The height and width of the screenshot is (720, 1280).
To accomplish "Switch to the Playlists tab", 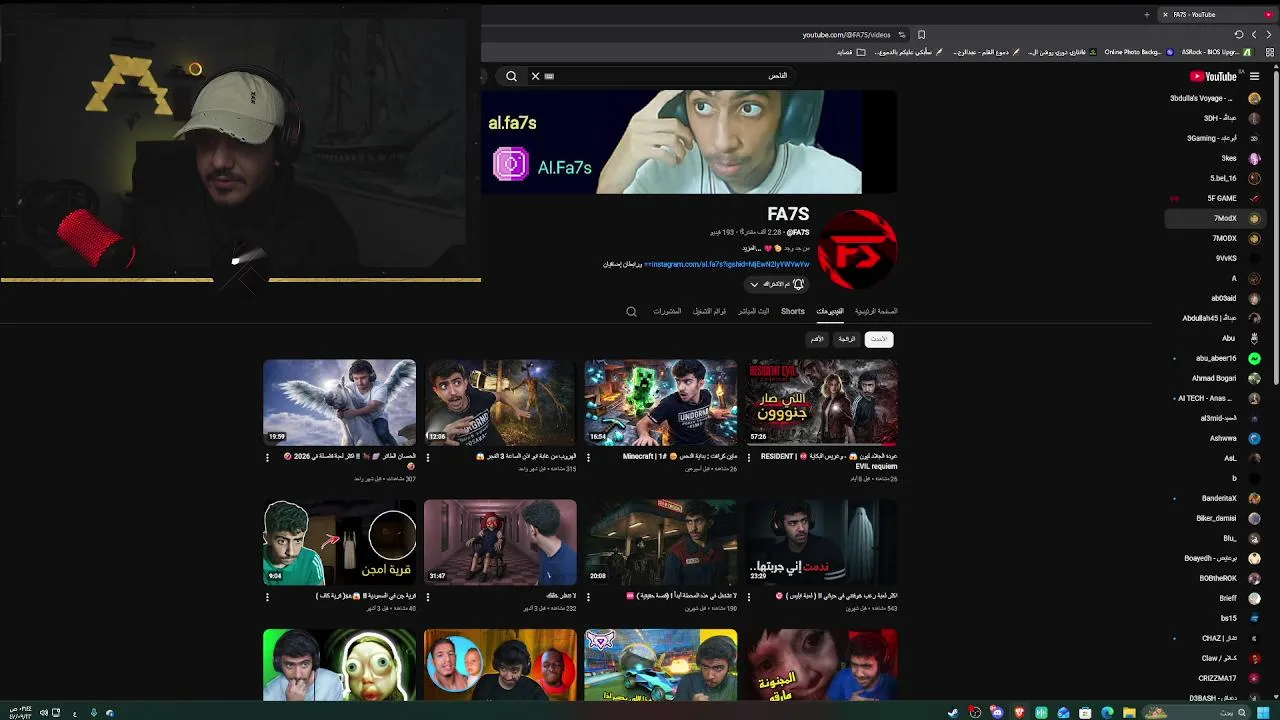I will pos(709,312).
